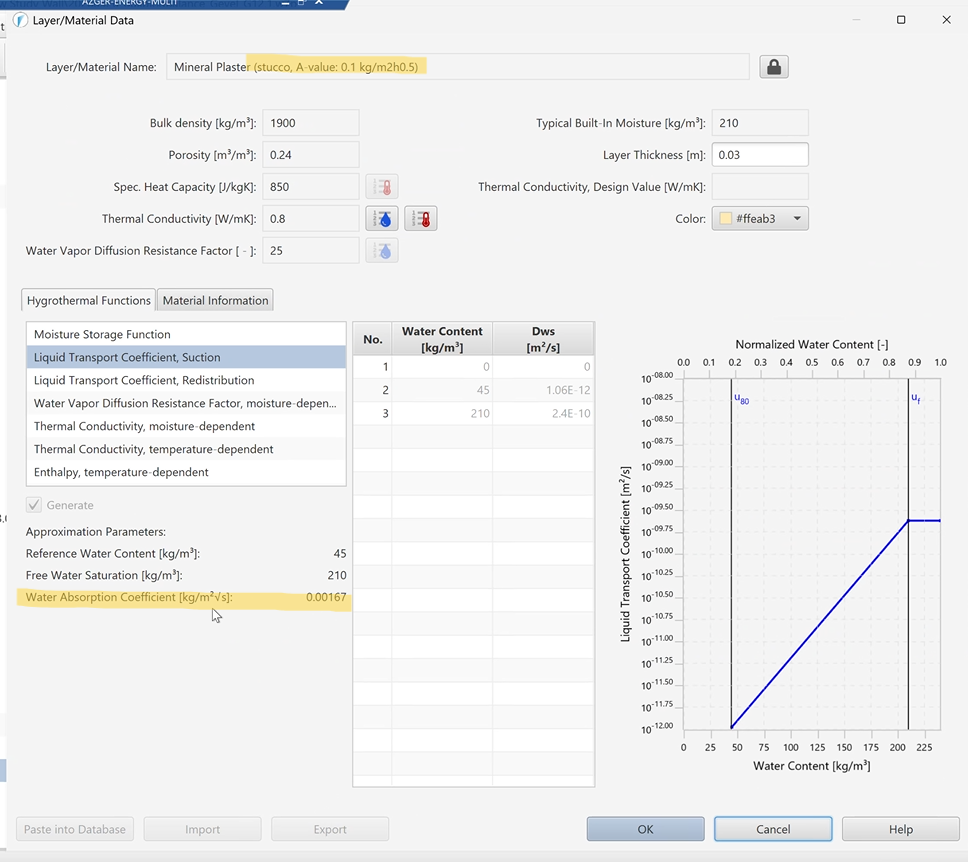This screenshot has height=862, width=968.
Task: Close the Layer/Material Data dialog
Action: pos(946,20)
